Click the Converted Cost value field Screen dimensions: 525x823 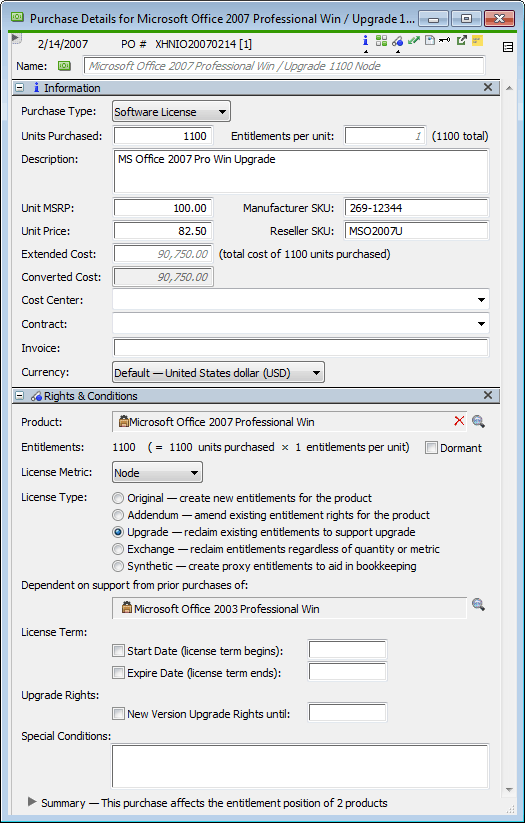coord(163,277)
